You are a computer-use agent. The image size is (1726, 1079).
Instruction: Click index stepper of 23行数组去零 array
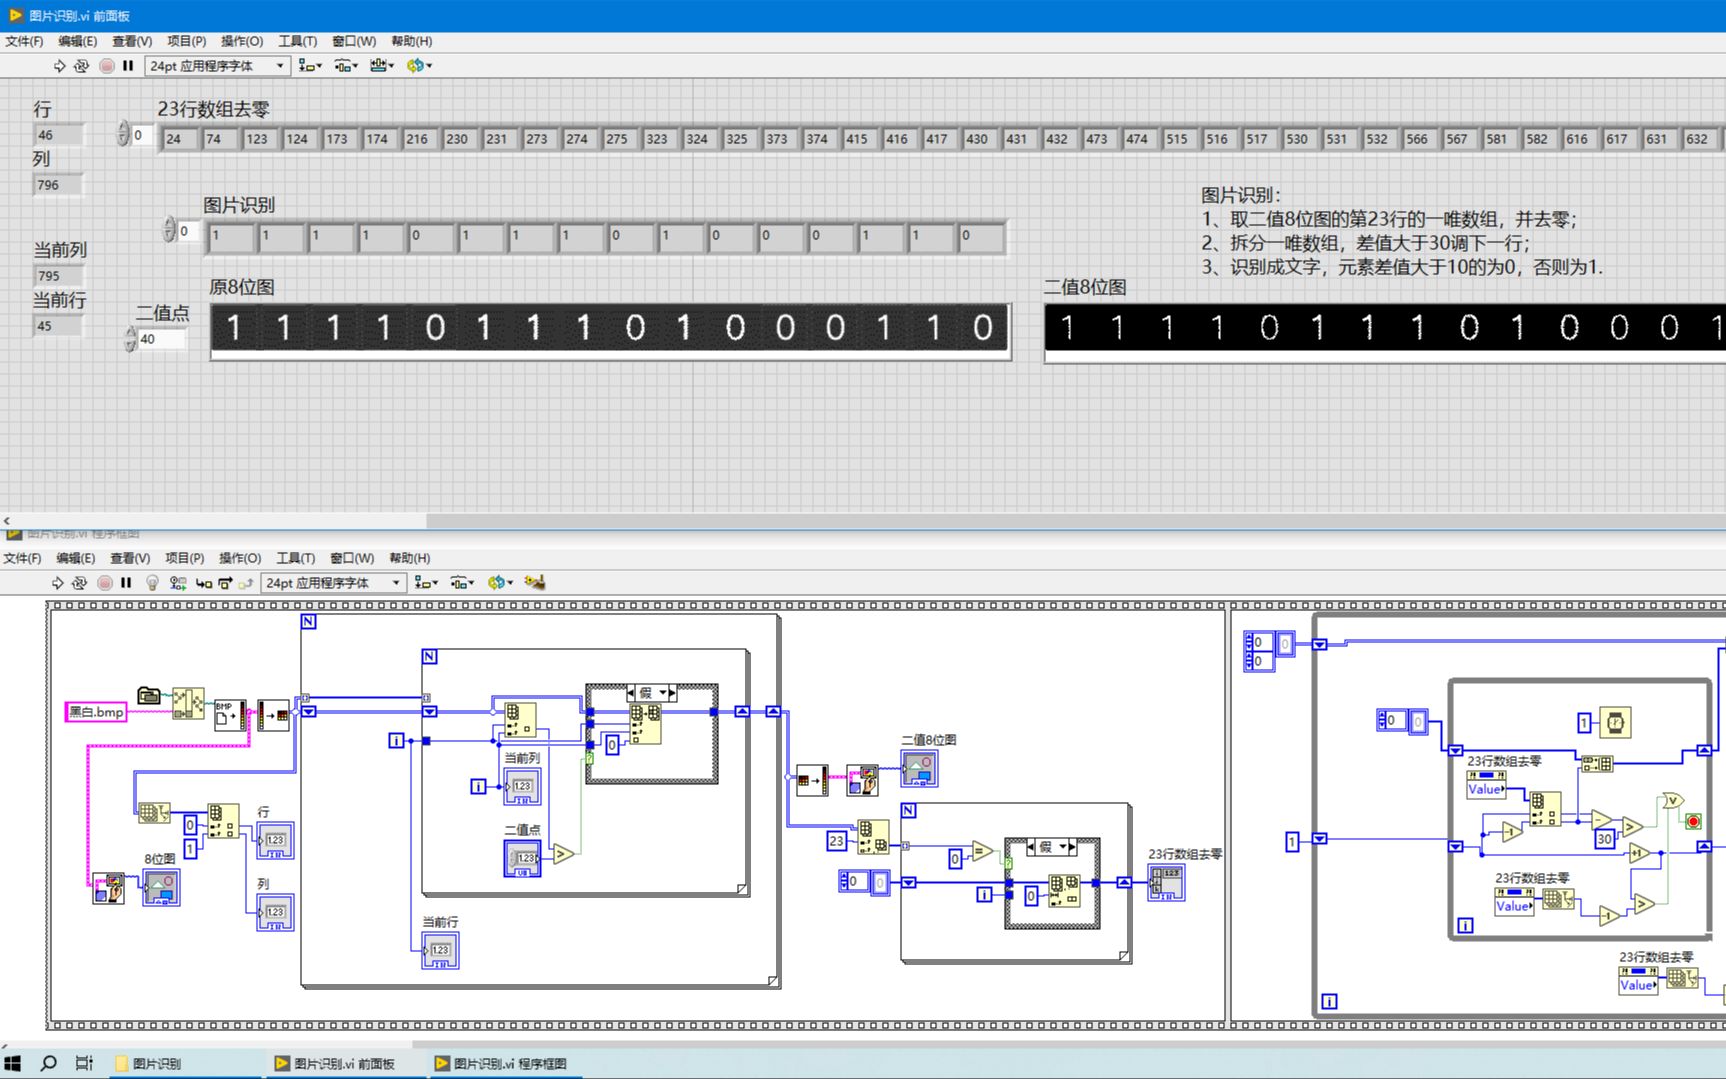124,134
